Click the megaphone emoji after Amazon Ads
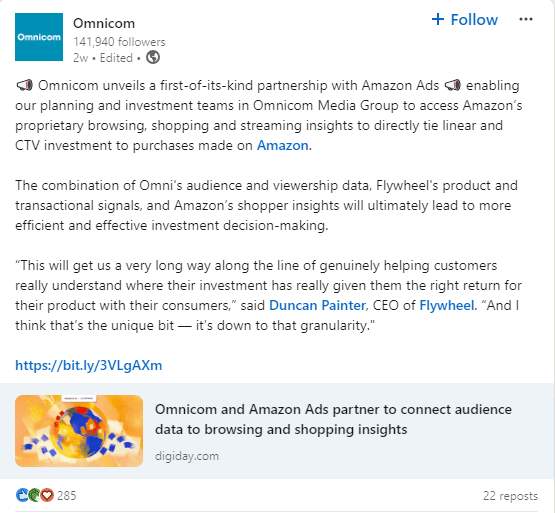The width and height of the screenshot is (555, 513). coord(452,85)
